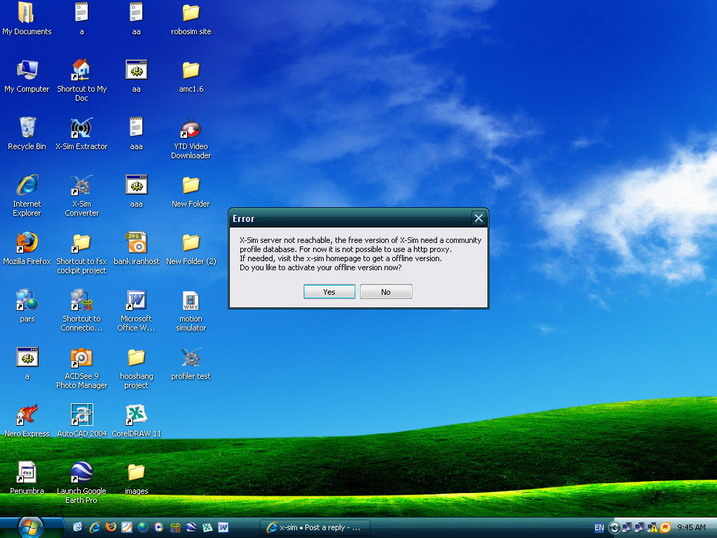Select the X-Sim Extractor desktop icon
The width and height of the screenshot is (717, 538).
[81, 129]
